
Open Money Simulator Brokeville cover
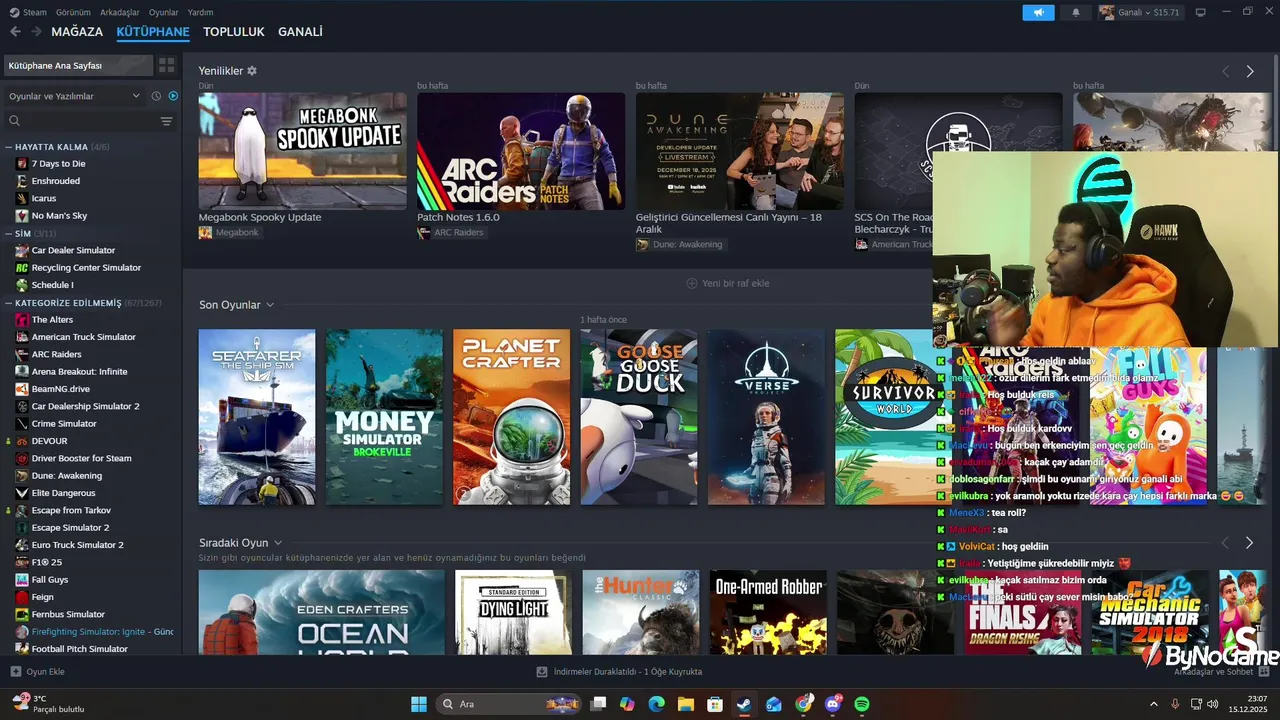(384, 417)
